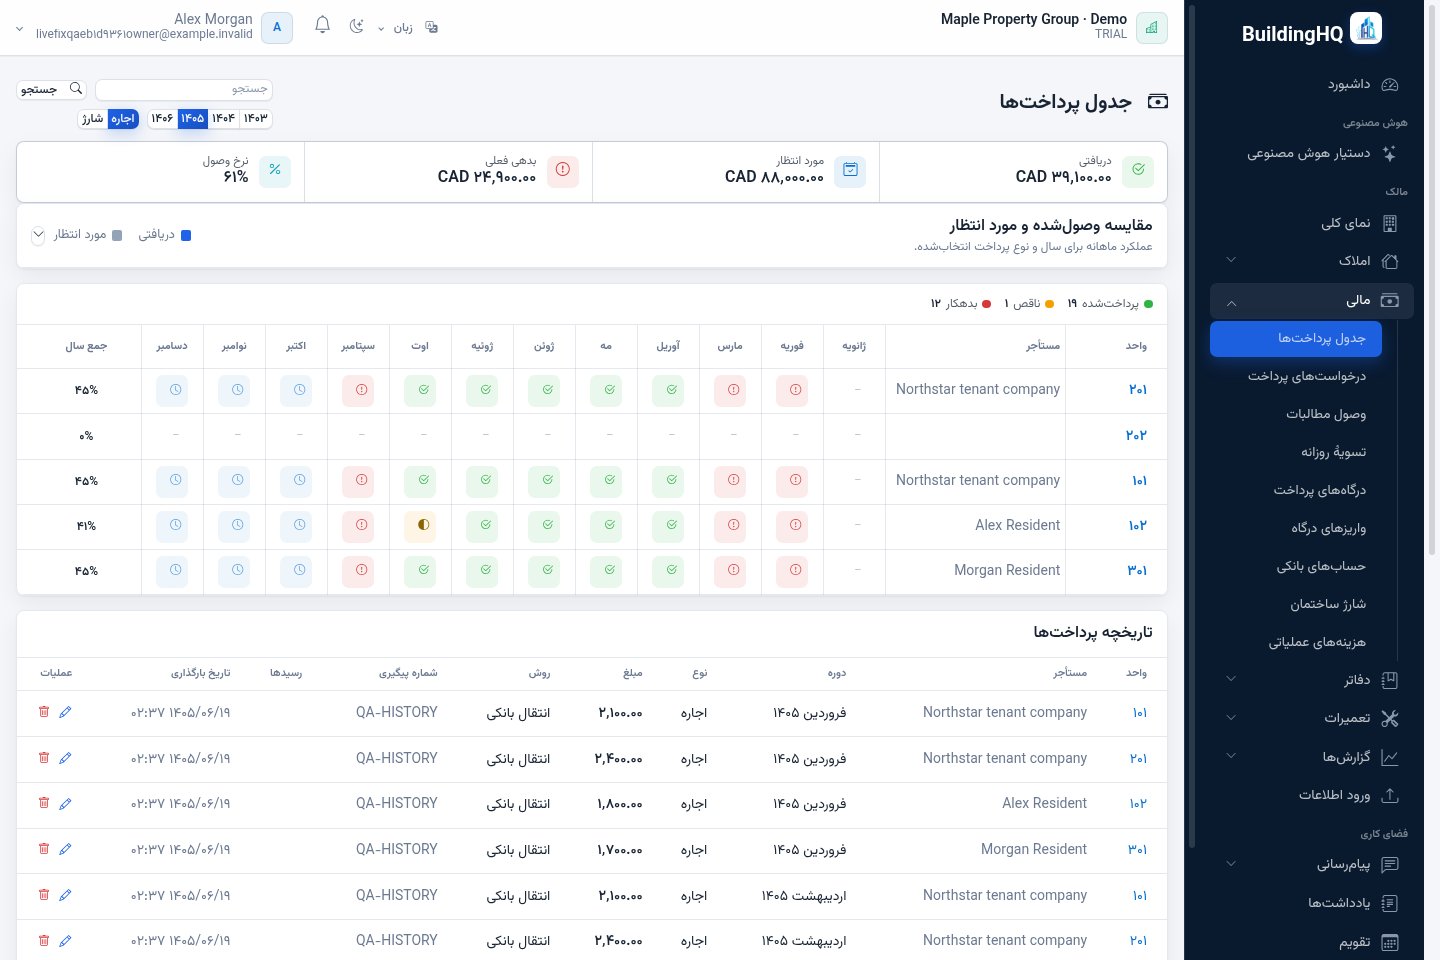Click the gray مورد انتظار legend swatch
Image resolution: width=1440 pixels, height=960 pixels.
117,235
